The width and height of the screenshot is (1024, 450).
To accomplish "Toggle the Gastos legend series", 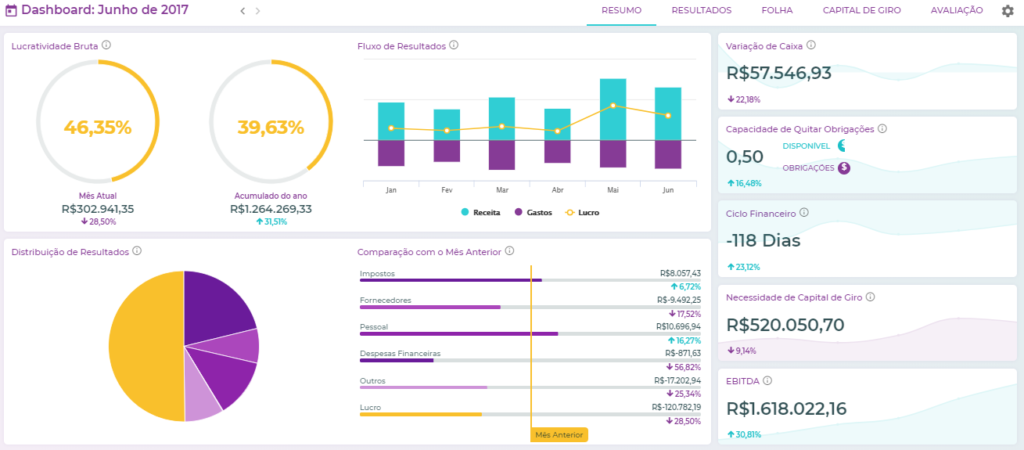I will coord(533,212).
